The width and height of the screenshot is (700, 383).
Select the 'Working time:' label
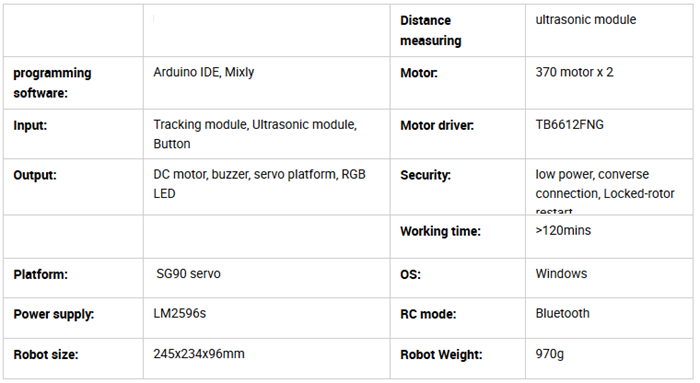coord(440,231)
